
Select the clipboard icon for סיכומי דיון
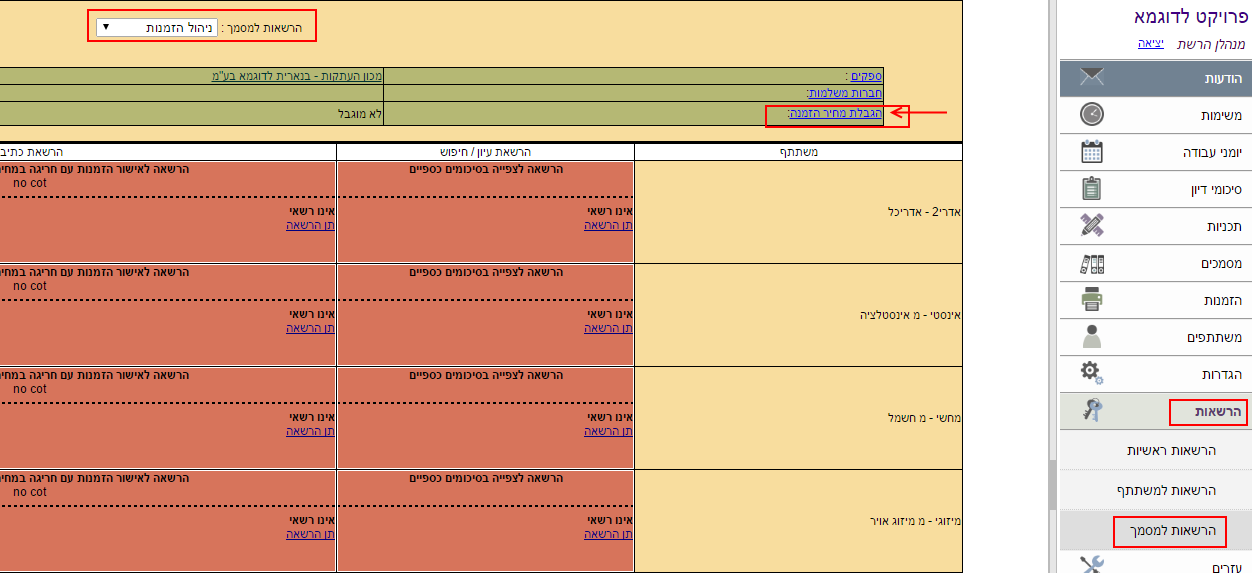[1092, 189]
